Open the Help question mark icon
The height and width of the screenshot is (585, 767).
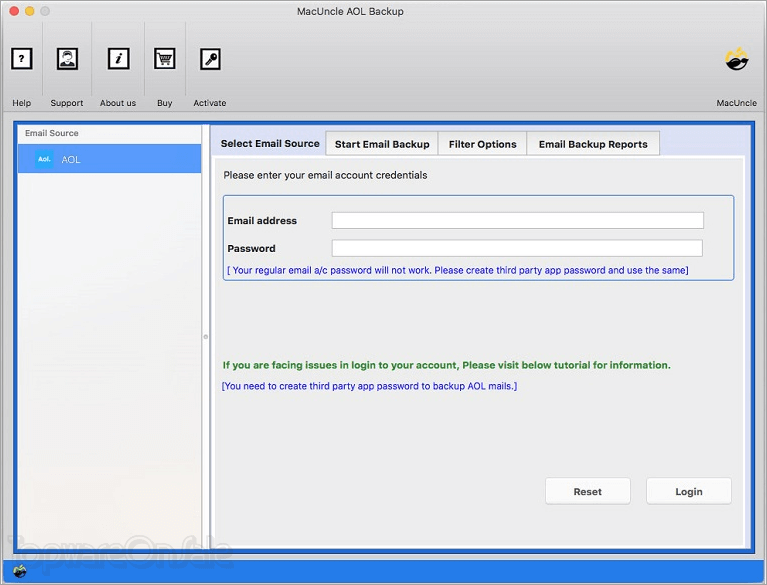(22, 59)
